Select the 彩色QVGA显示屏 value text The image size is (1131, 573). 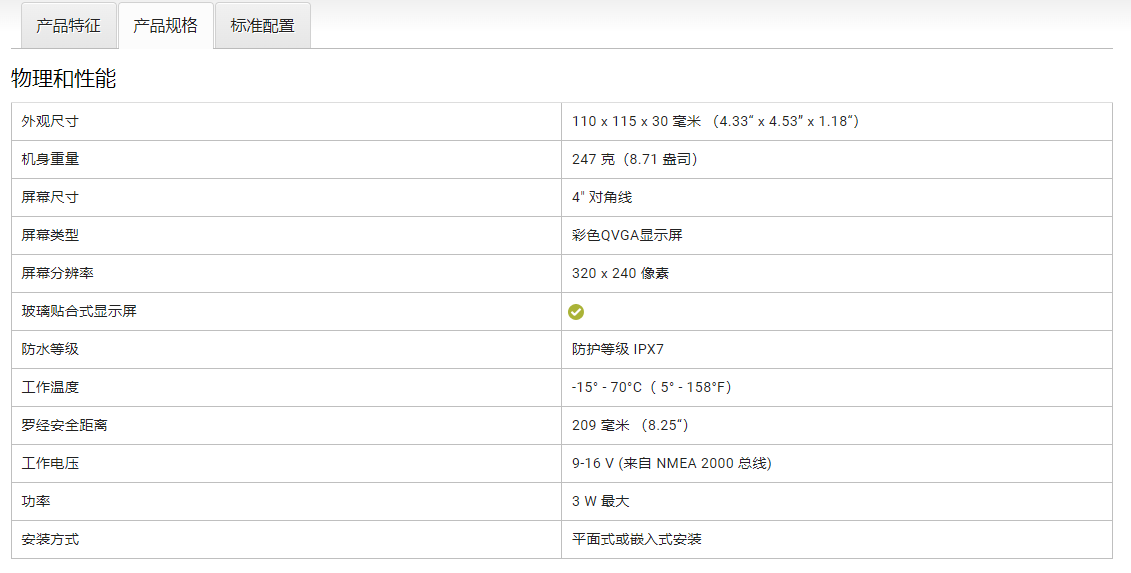[627, 235]
